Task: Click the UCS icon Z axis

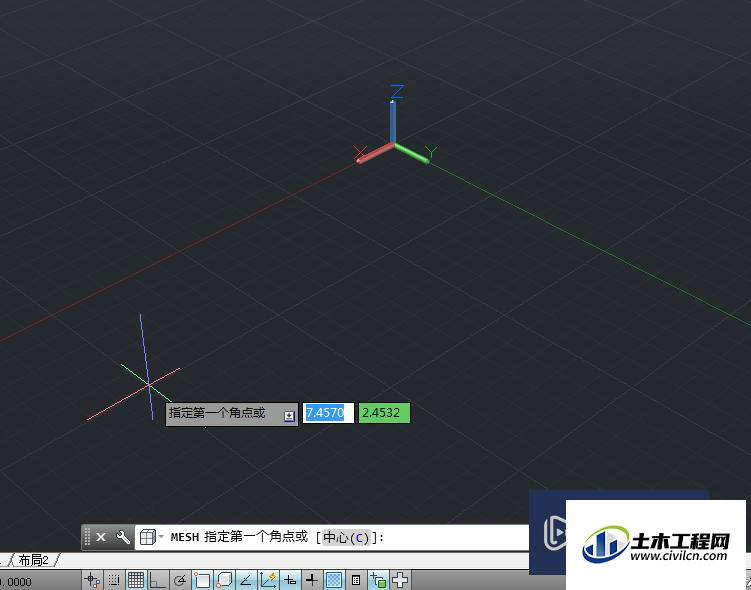Action: (393, 120)
